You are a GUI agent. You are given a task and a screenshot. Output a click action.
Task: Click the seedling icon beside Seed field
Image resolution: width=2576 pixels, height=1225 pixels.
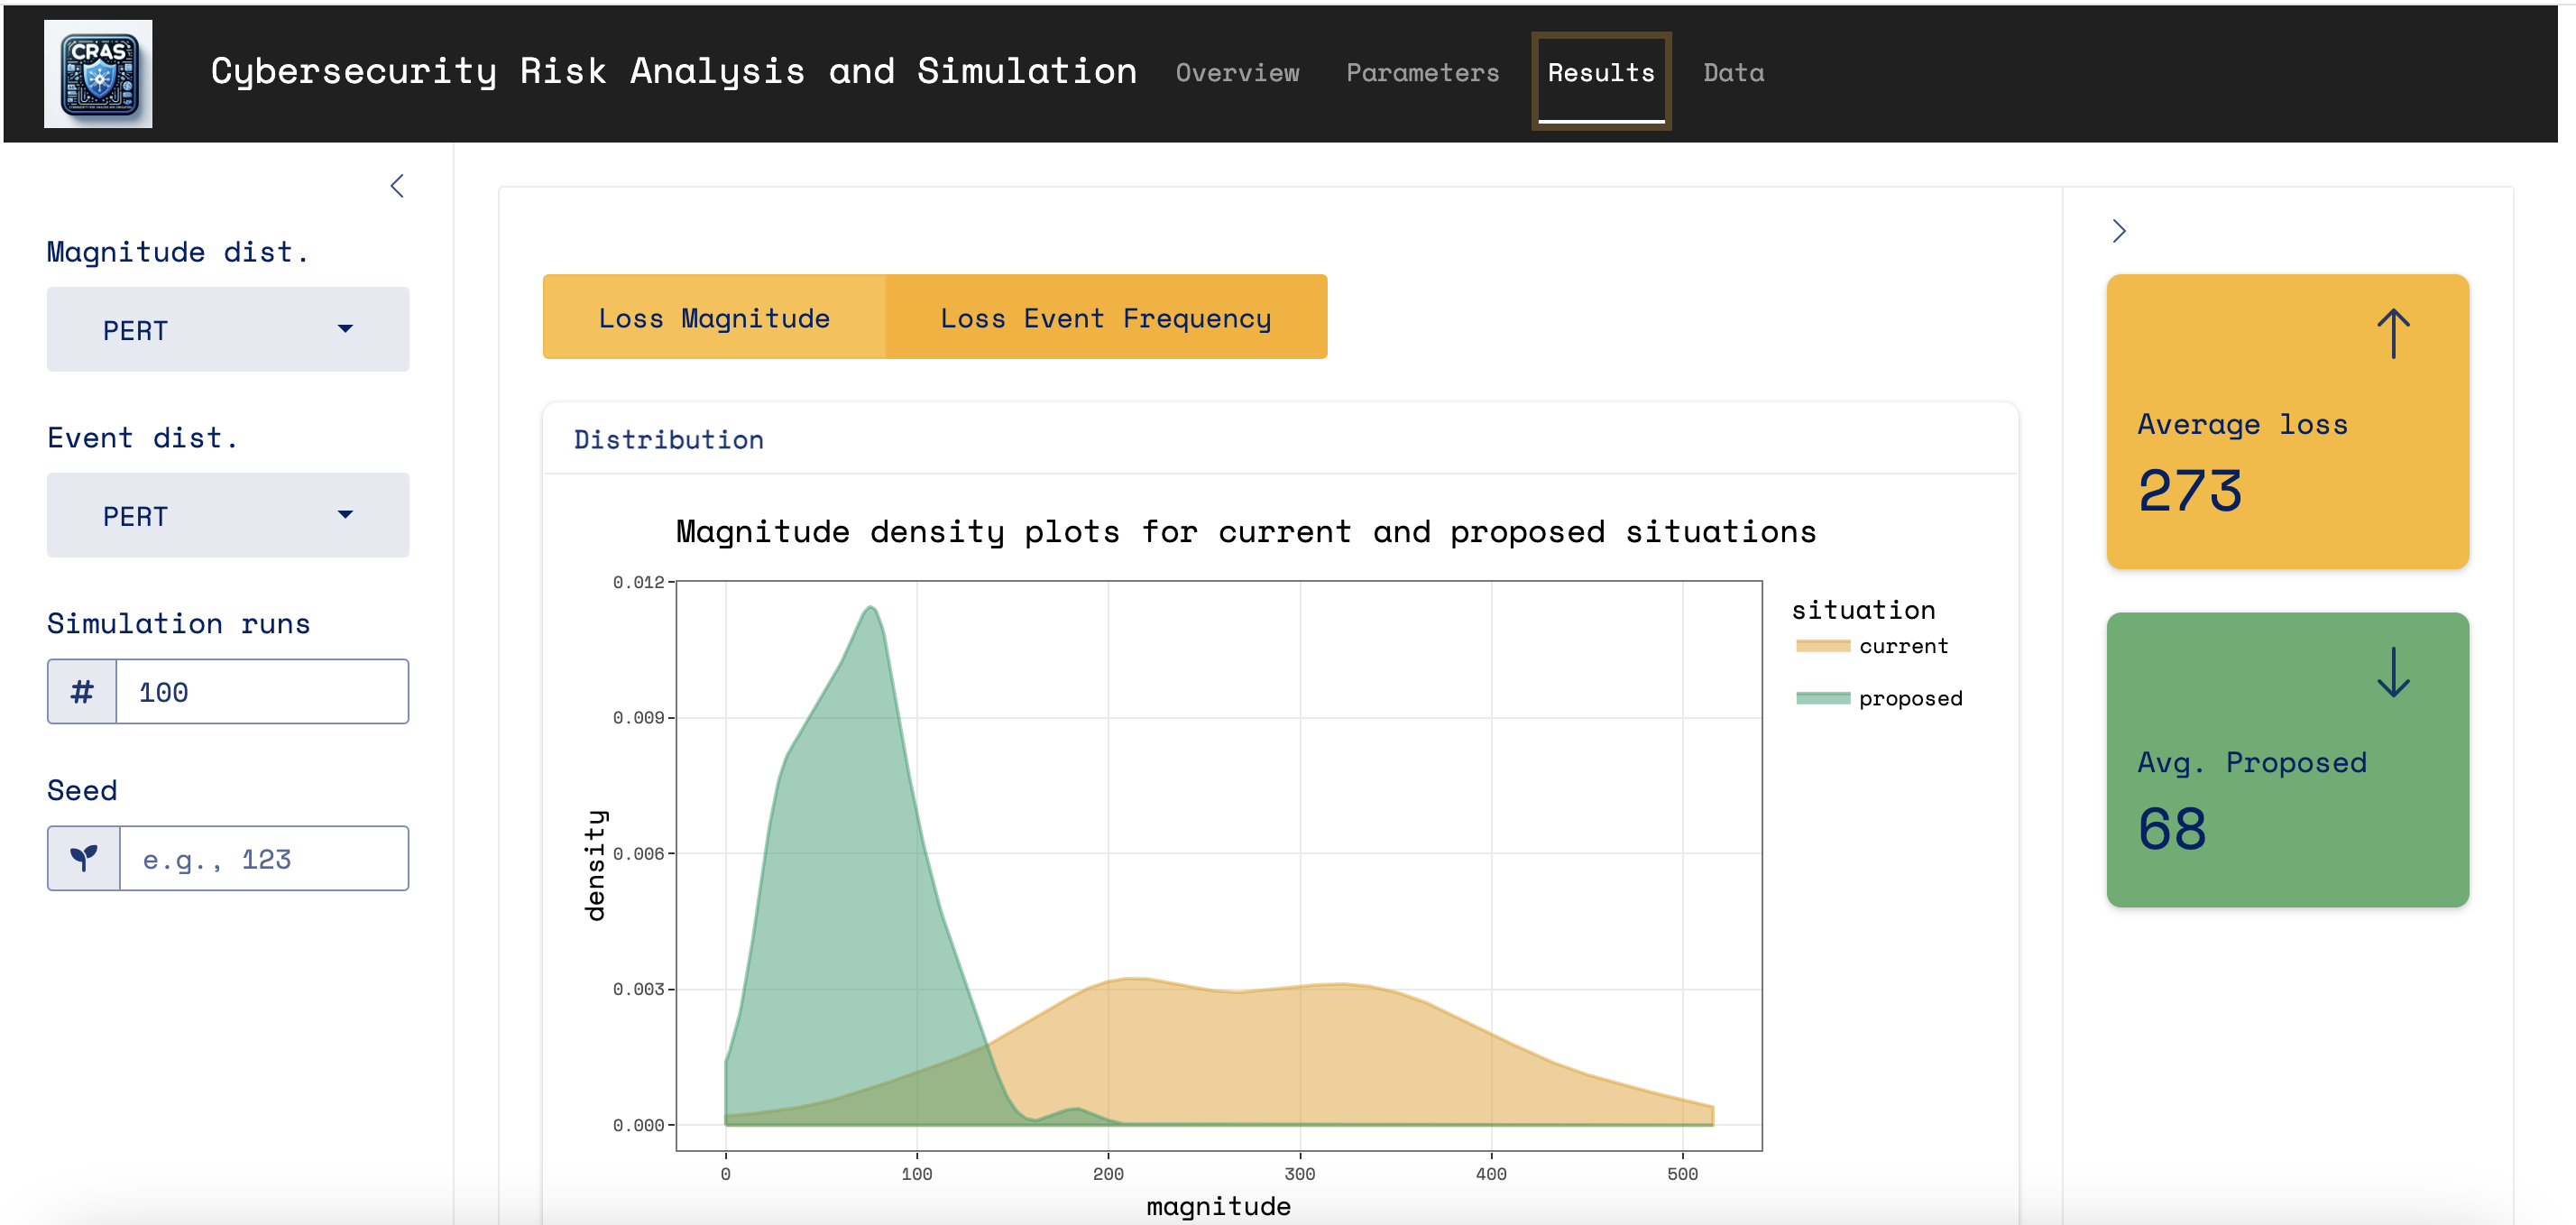(x=84, y=858)
